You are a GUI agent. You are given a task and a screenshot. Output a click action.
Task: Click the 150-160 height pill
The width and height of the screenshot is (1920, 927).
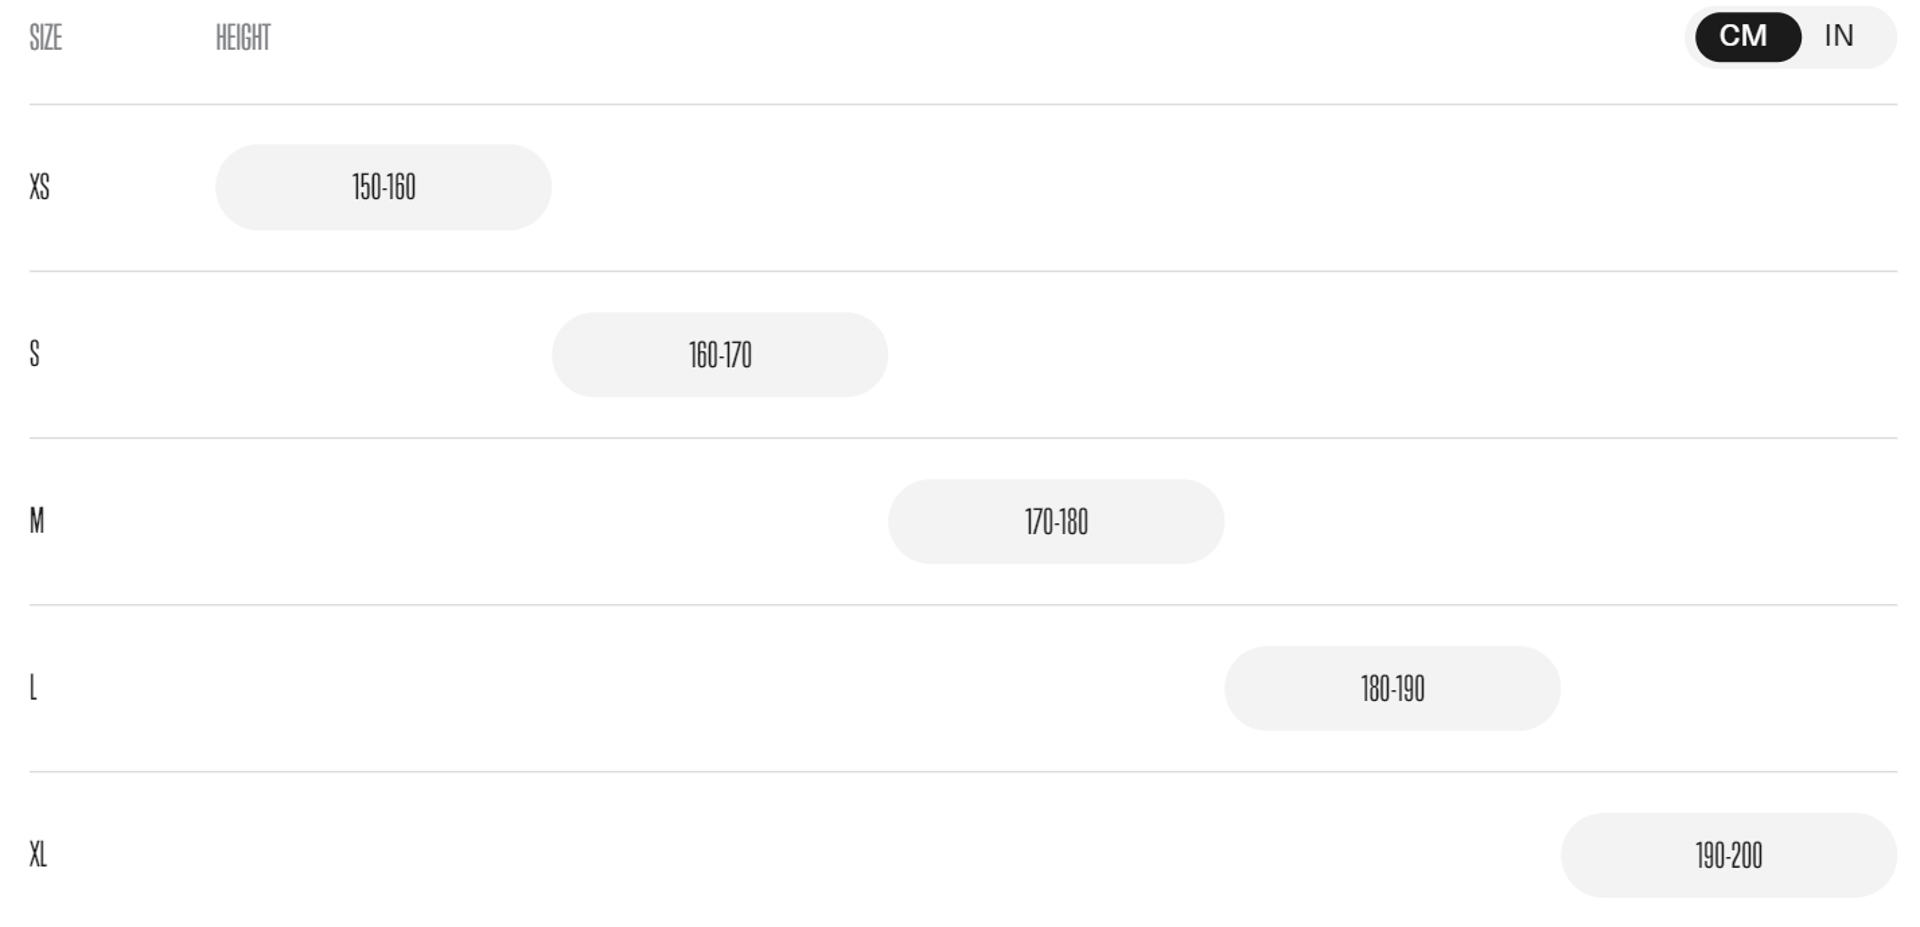click(383, 188)
